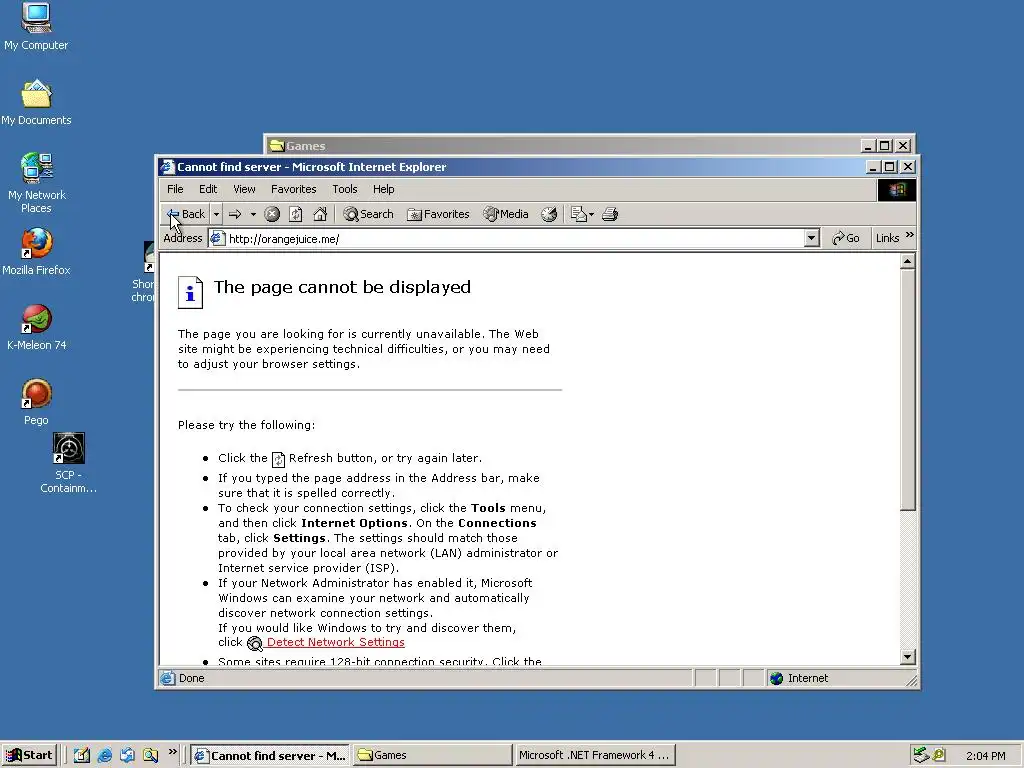
Task: Expand the Links toolbar chevron
Action: click(910, 235)
